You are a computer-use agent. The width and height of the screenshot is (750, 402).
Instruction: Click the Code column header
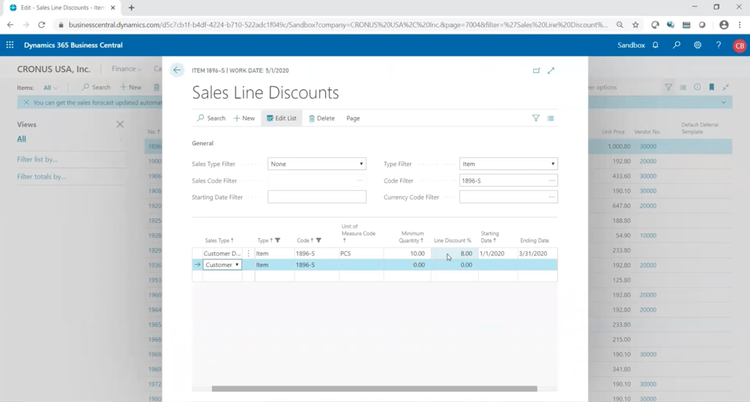pos(309,240)
